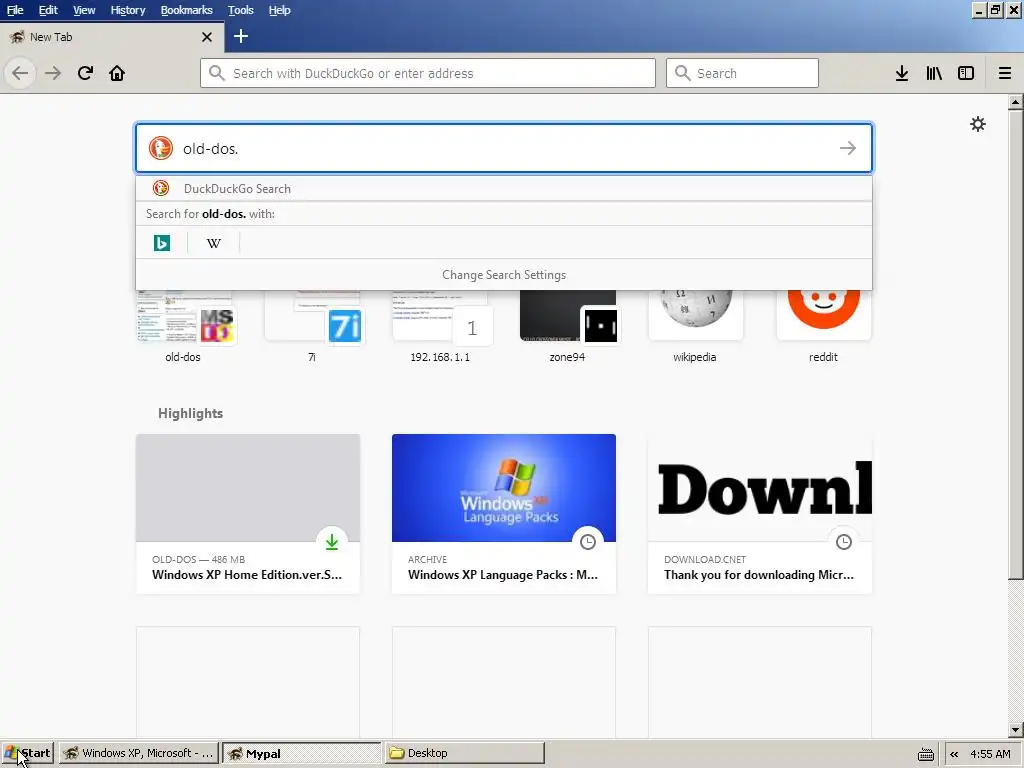The image size is (1024, 768).
Task: Open the Downloads toolbar icon
Action: [x=902, y=73]
